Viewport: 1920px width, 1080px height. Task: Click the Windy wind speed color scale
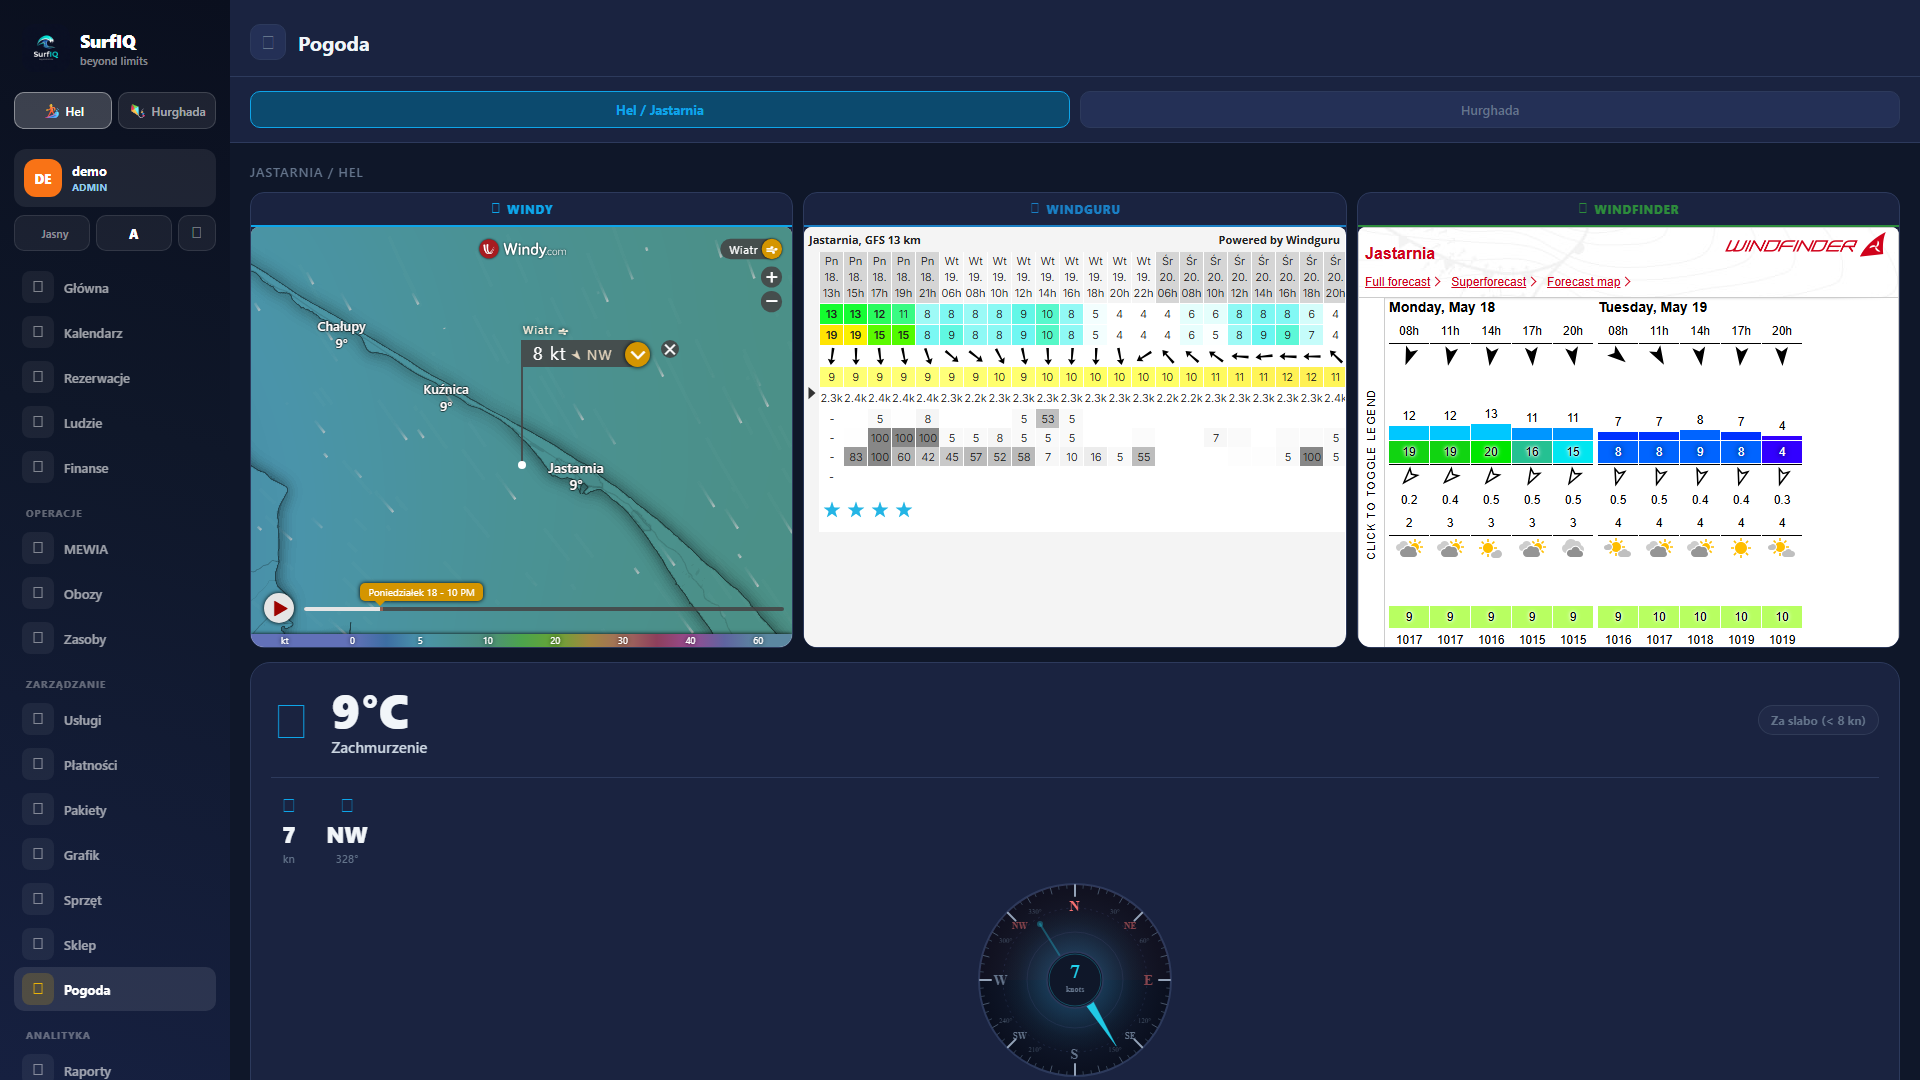521,640
